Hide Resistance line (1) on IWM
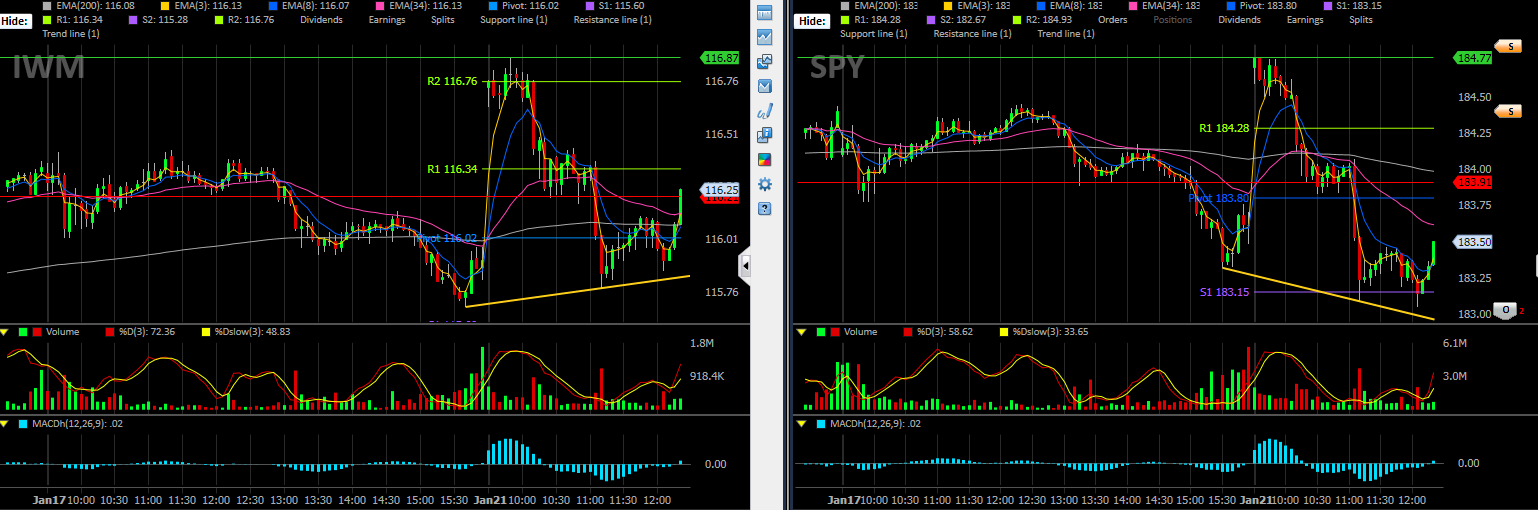 (x=611, y=19)
